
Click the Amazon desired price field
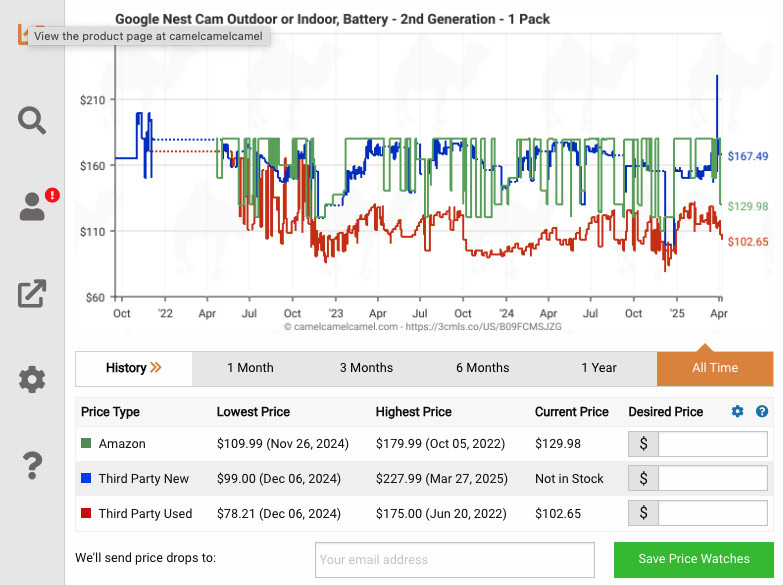click(x=712, y=444)
